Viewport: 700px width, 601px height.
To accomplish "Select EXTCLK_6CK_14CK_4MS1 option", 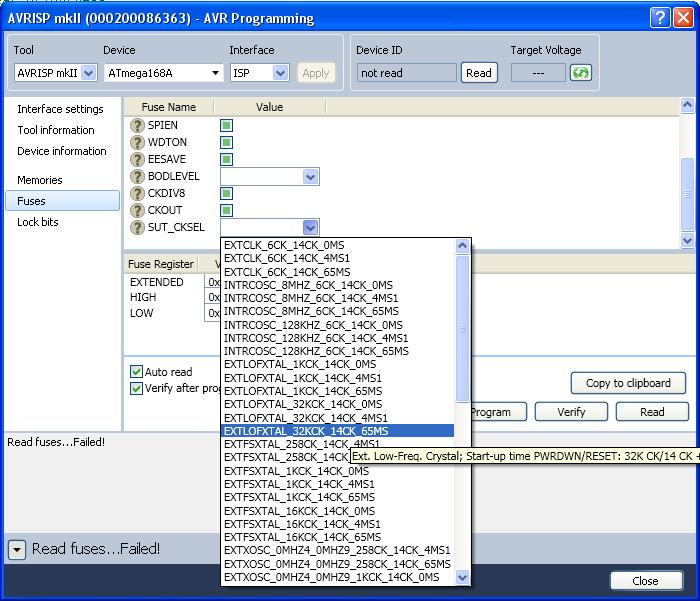I will click(x=338, y=258).
